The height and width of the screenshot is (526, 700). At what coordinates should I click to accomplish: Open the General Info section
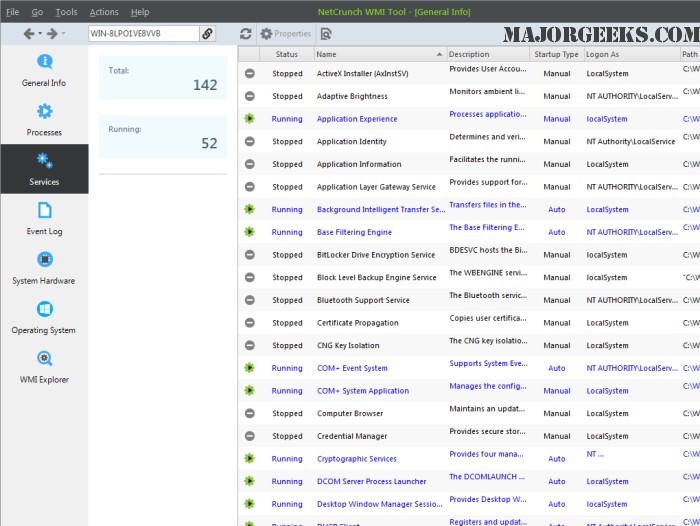point(44,70)
